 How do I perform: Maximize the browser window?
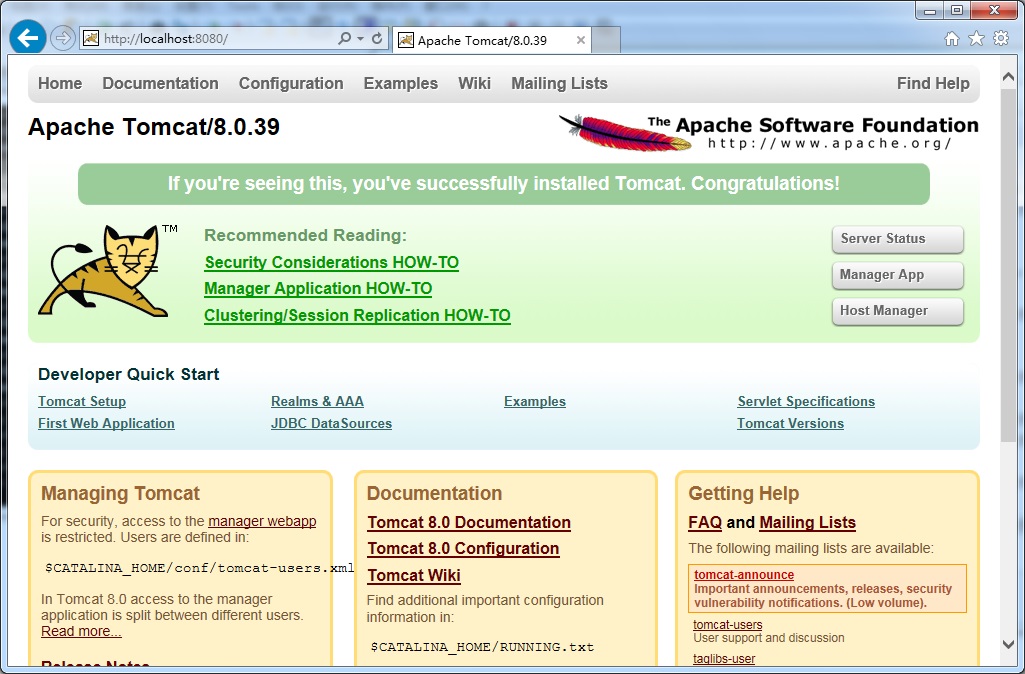point(957,10)
